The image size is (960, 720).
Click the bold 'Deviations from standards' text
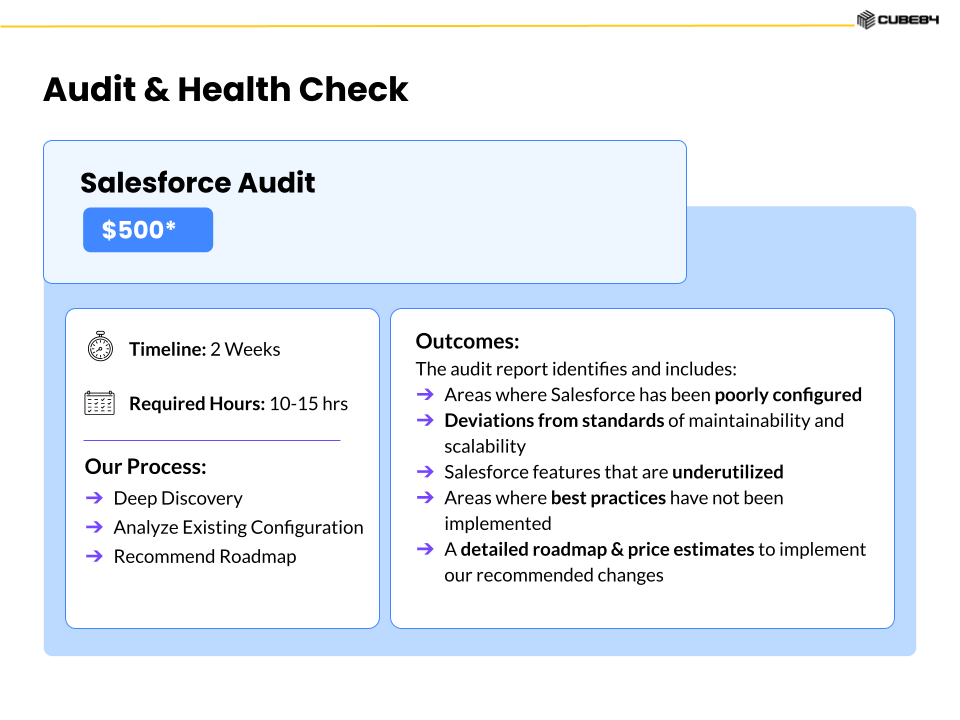(554, 421)
